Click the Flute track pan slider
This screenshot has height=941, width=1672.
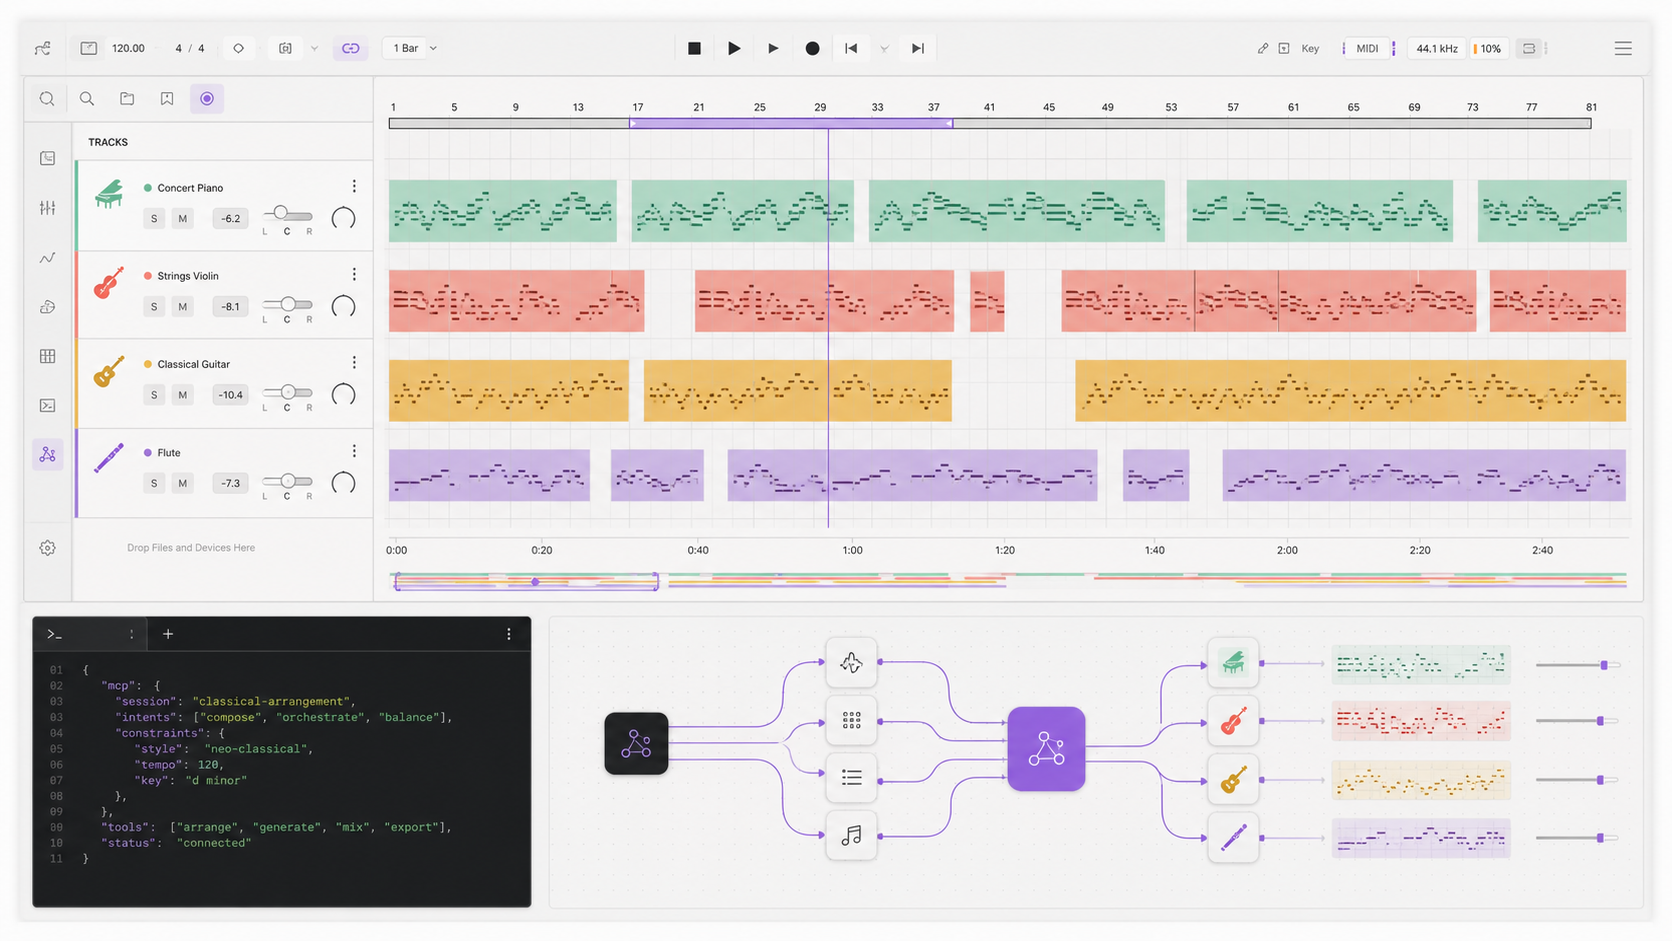pyautogui.click(x=287, y=480)
